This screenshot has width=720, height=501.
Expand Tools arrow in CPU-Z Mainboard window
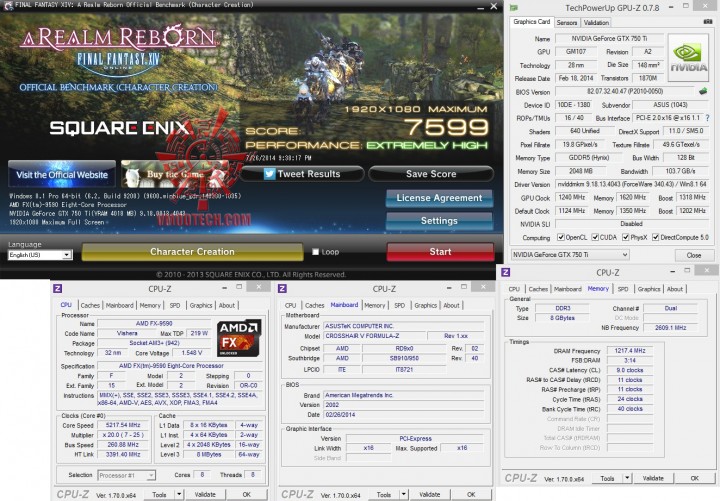[404, 495]
